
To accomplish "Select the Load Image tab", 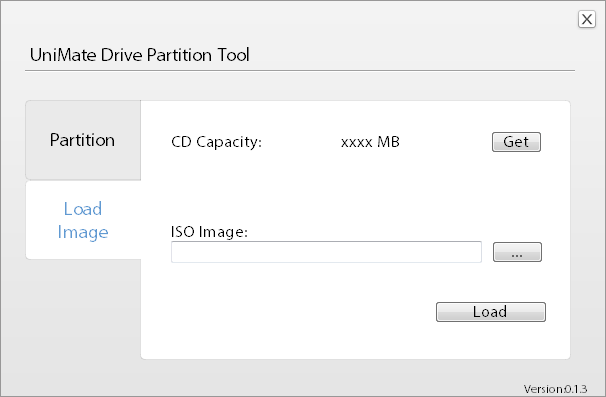I will click(x=83, y=220).
